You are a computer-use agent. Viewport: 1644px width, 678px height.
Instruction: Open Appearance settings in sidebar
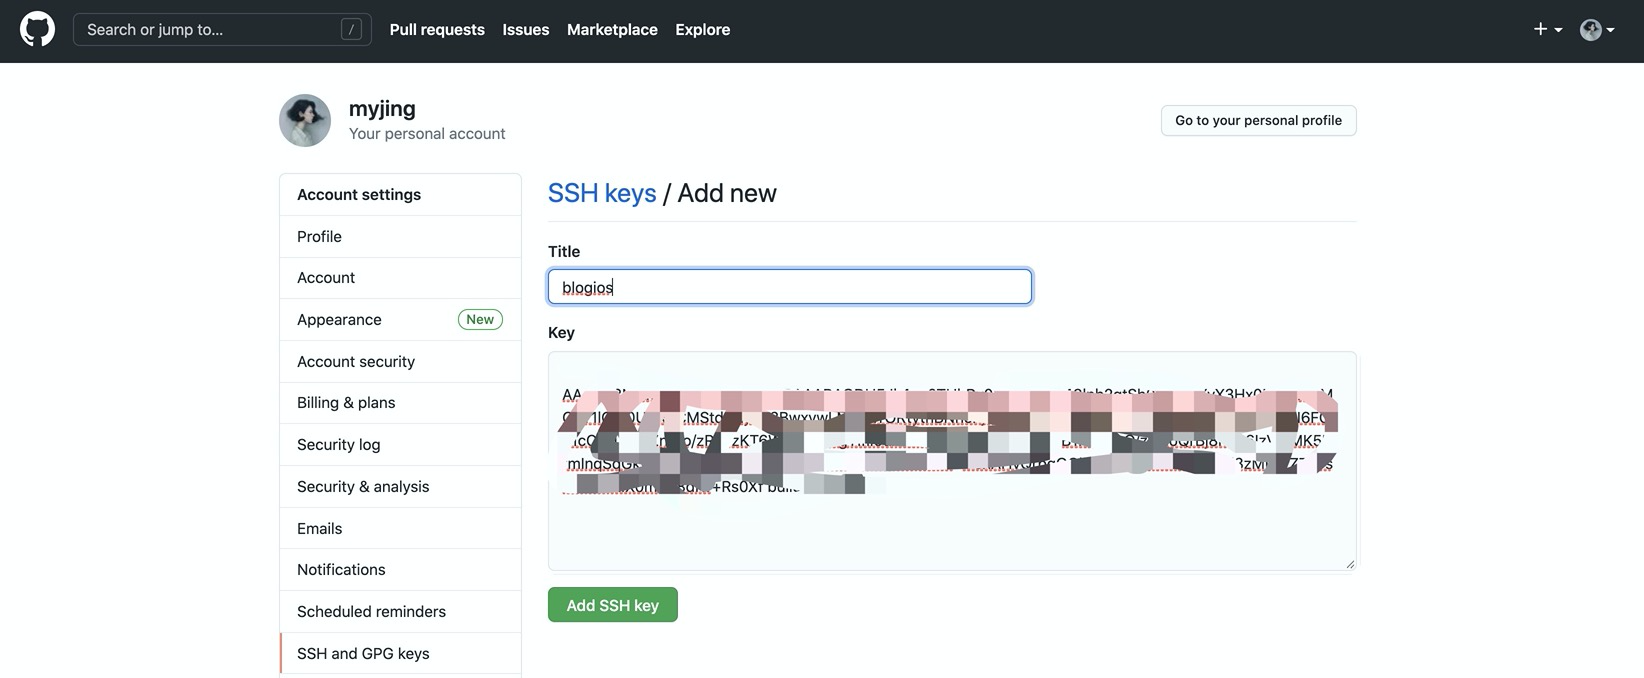400,320
